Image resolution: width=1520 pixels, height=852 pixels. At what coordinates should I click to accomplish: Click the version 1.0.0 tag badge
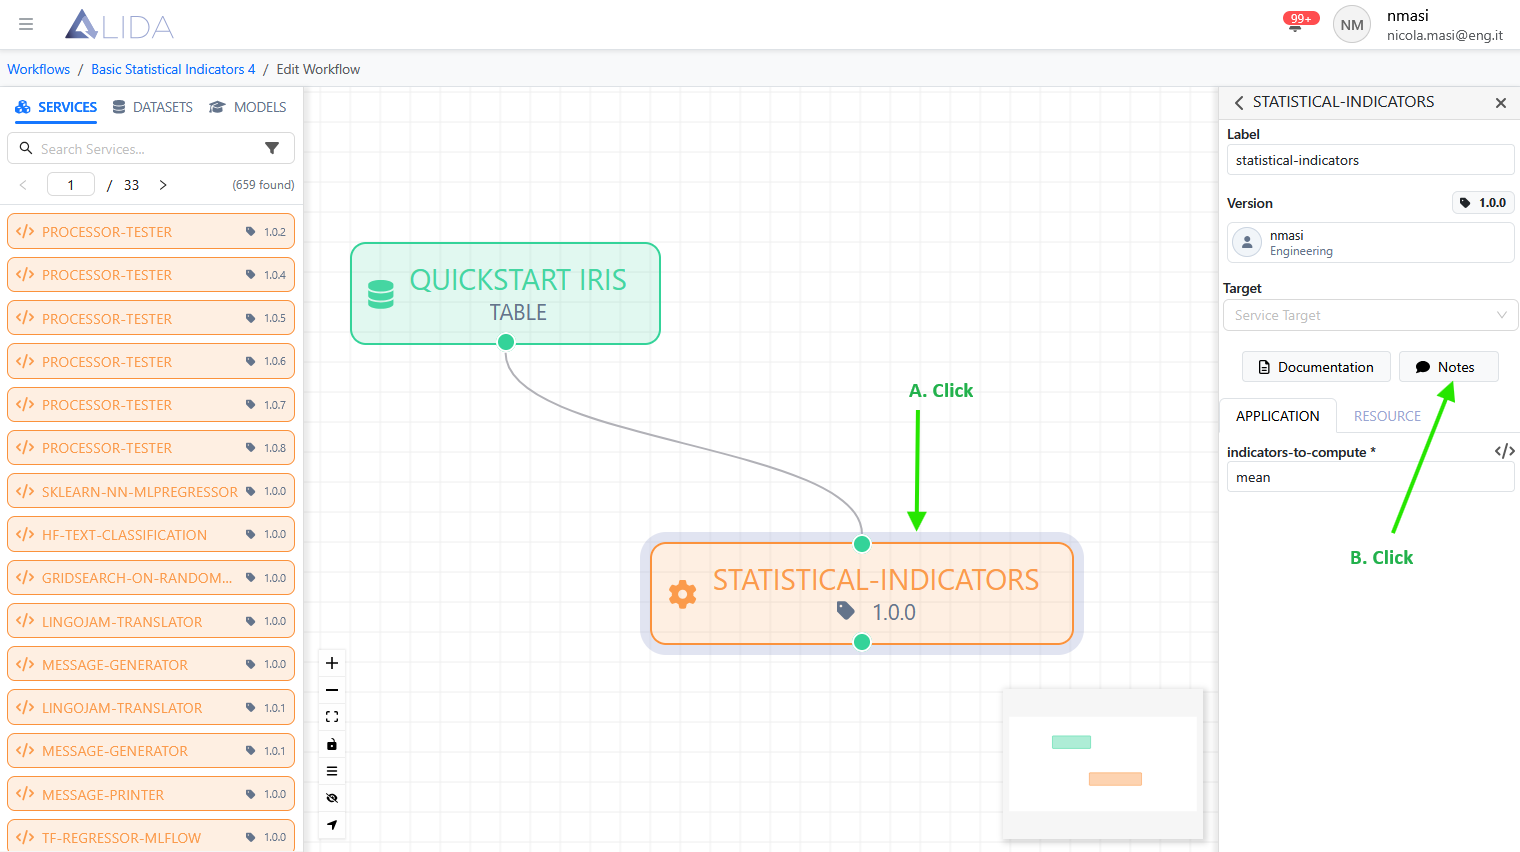click(x=1483, y=203)
